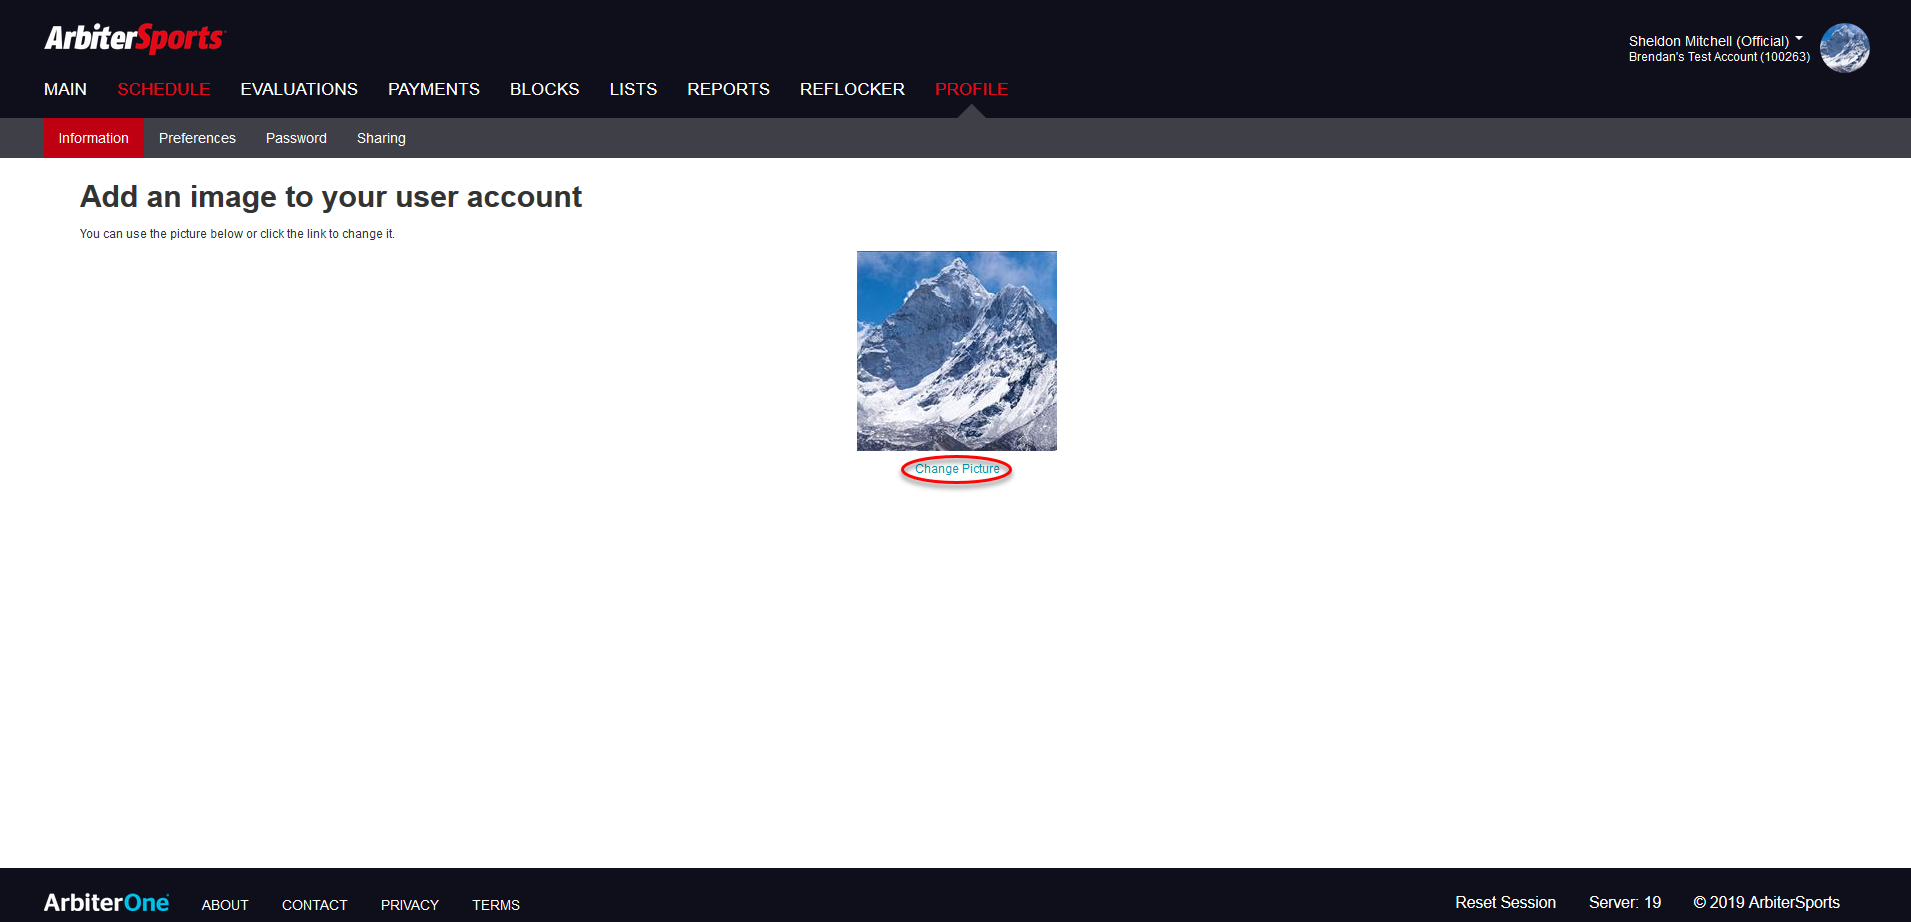Click the 2019 ArbiterSports copyright text
The image size is (1911, 922).
[x=1766, y=902]
